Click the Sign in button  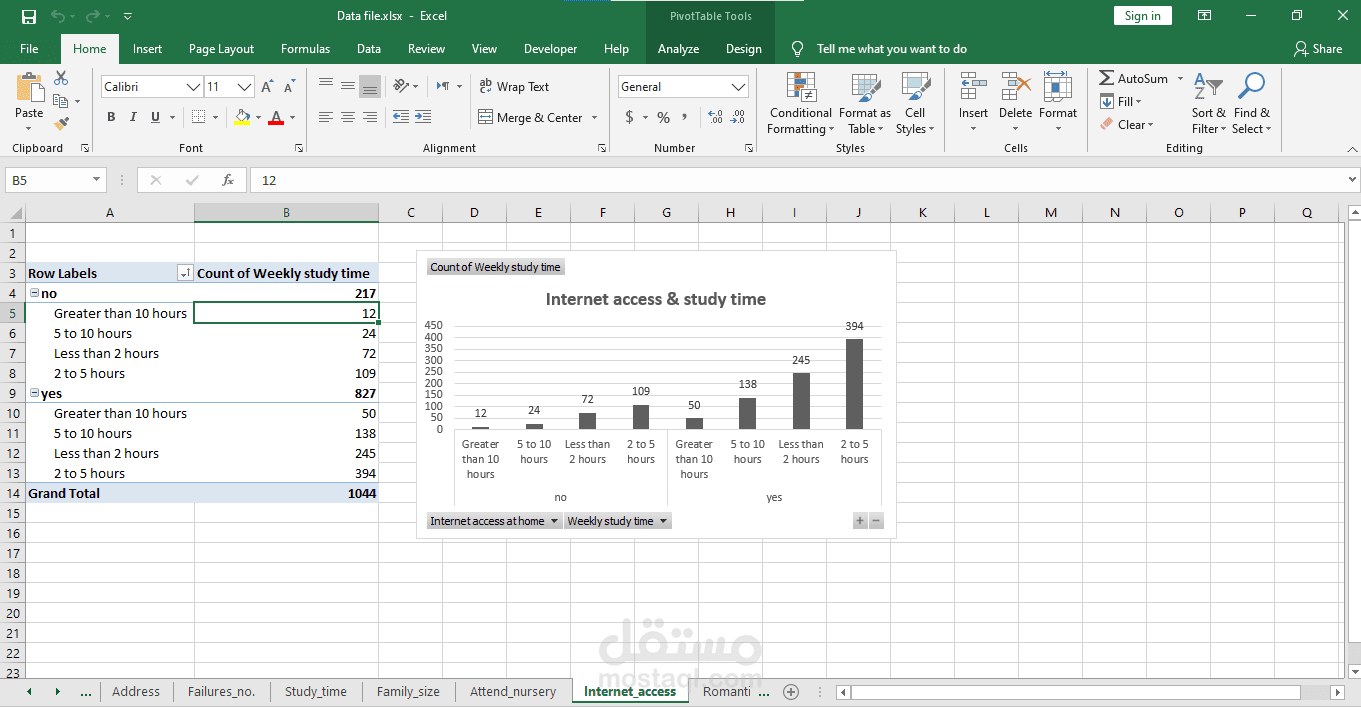click(x=1142, y=16)
